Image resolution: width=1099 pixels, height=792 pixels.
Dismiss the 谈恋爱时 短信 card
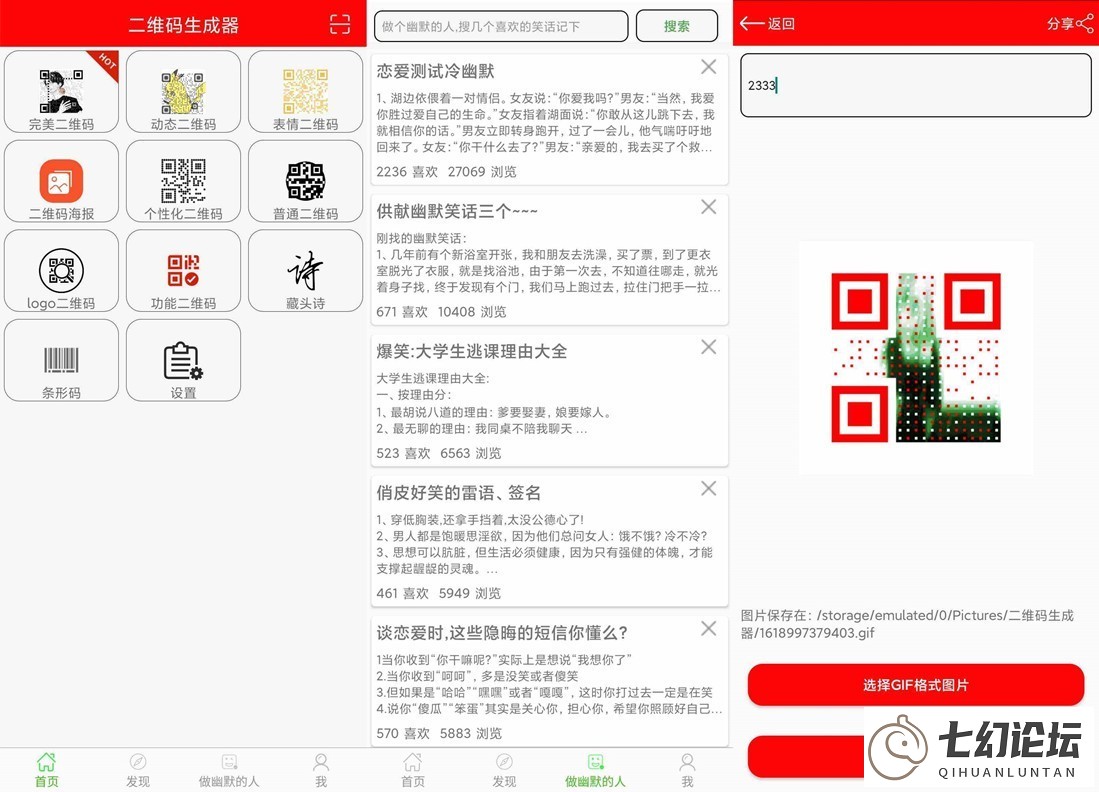[709, 629]
